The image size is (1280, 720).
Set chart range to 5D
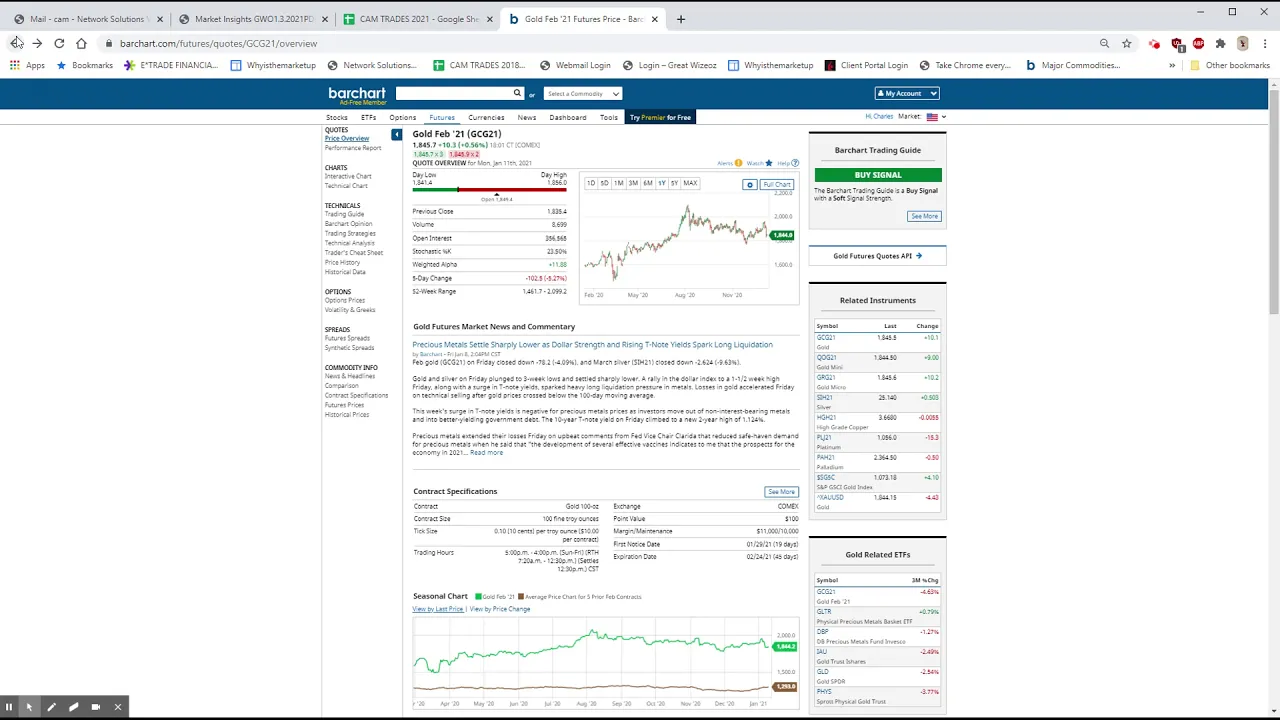[604, 183]
